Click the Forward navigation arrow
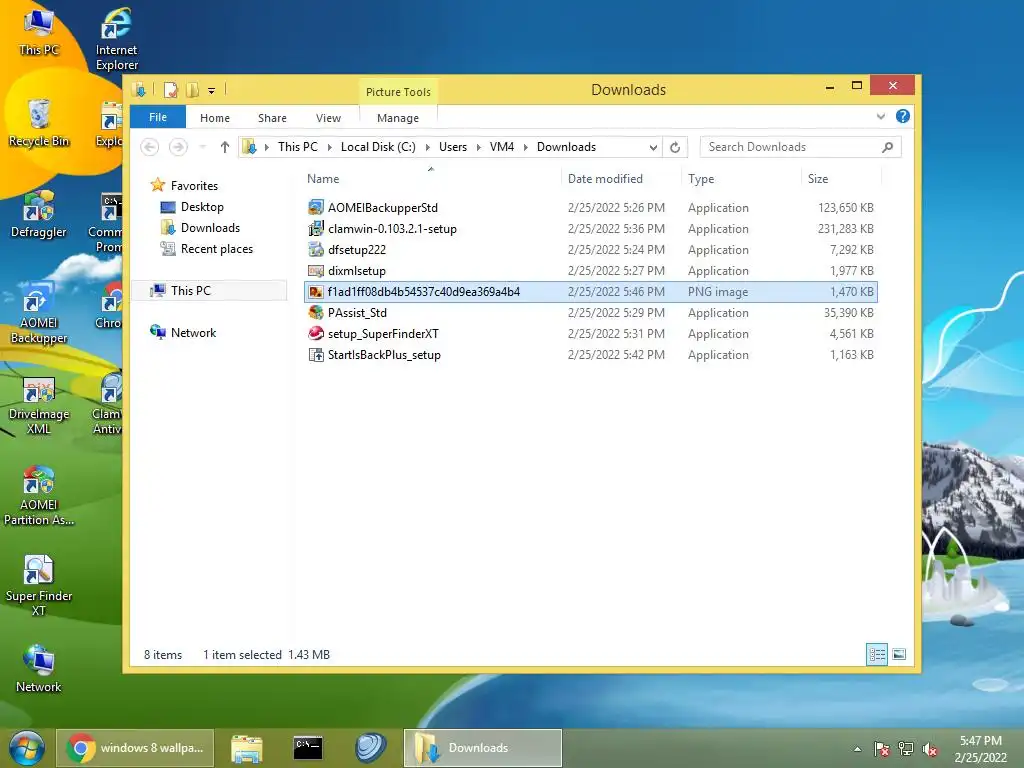Screen dimensions: 1024x768 (x=178, y=147)
